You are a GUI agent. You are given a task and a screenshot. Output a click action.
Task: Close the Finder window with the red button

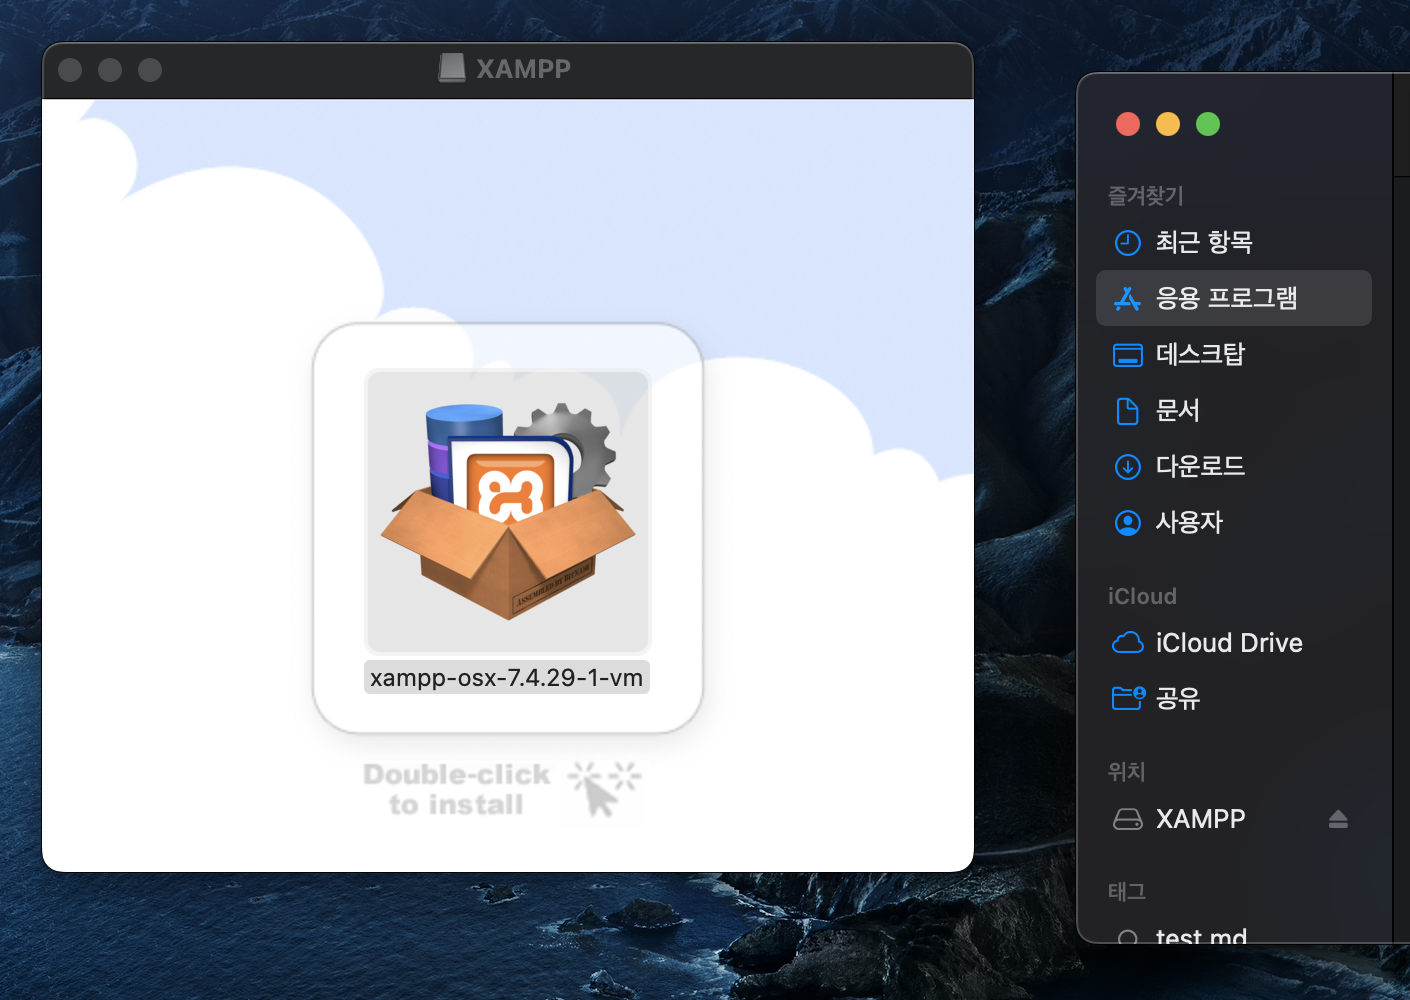[1128, 124]
